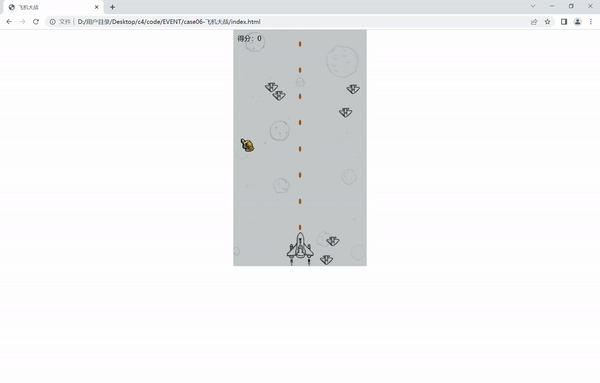
Task: Open the user profile avatar
Action: [x=577, y=22]
